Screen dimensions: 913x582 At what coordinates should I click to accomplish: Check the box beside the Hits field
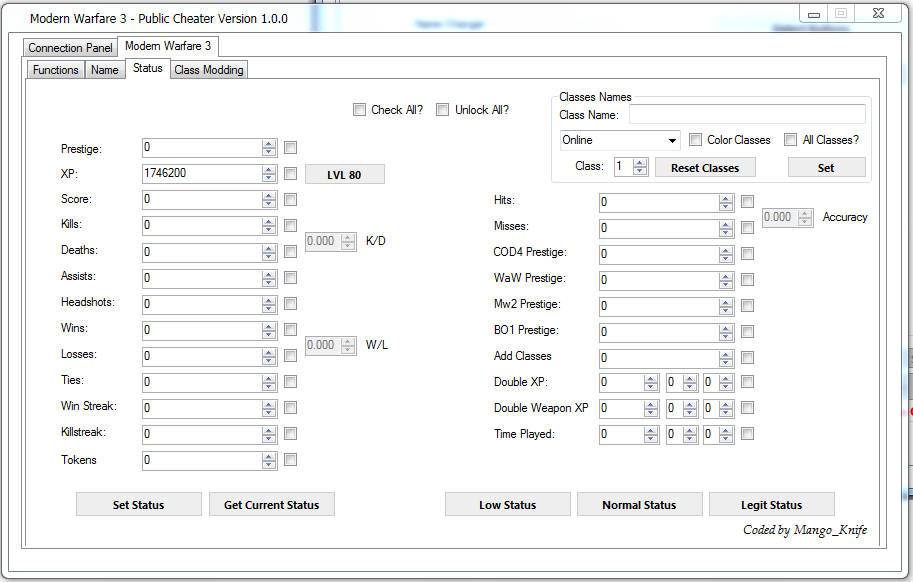[x=748, y=201]
